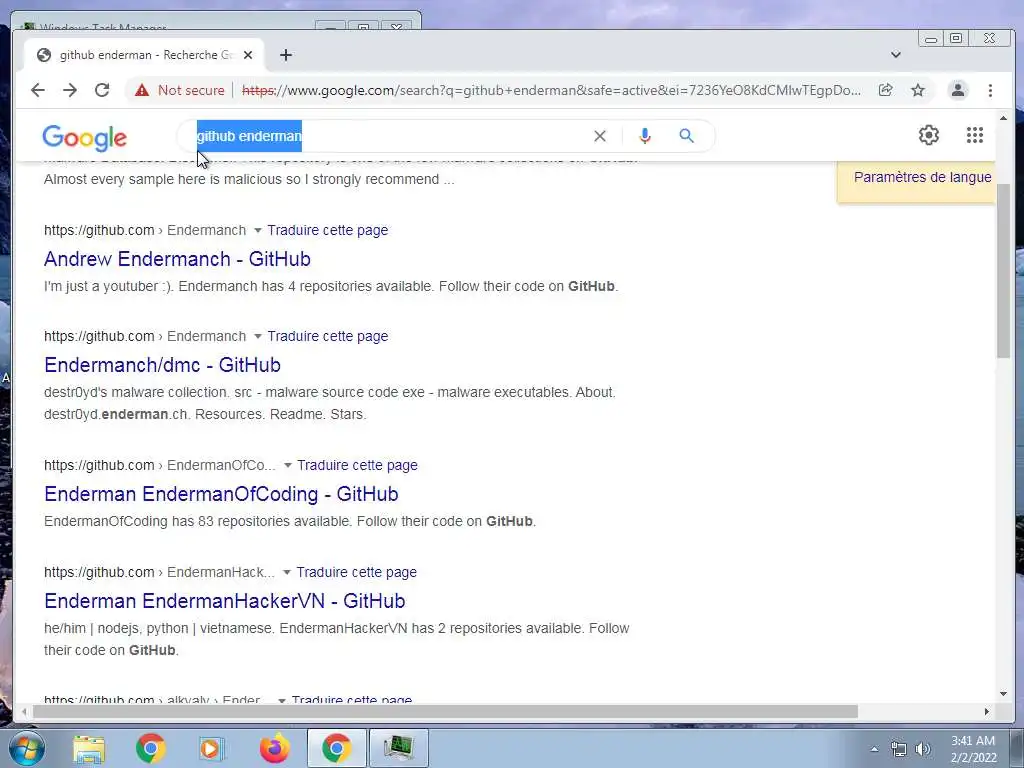Open the Windows Start button
This screenshot has width=1024, height=768.
27,748
